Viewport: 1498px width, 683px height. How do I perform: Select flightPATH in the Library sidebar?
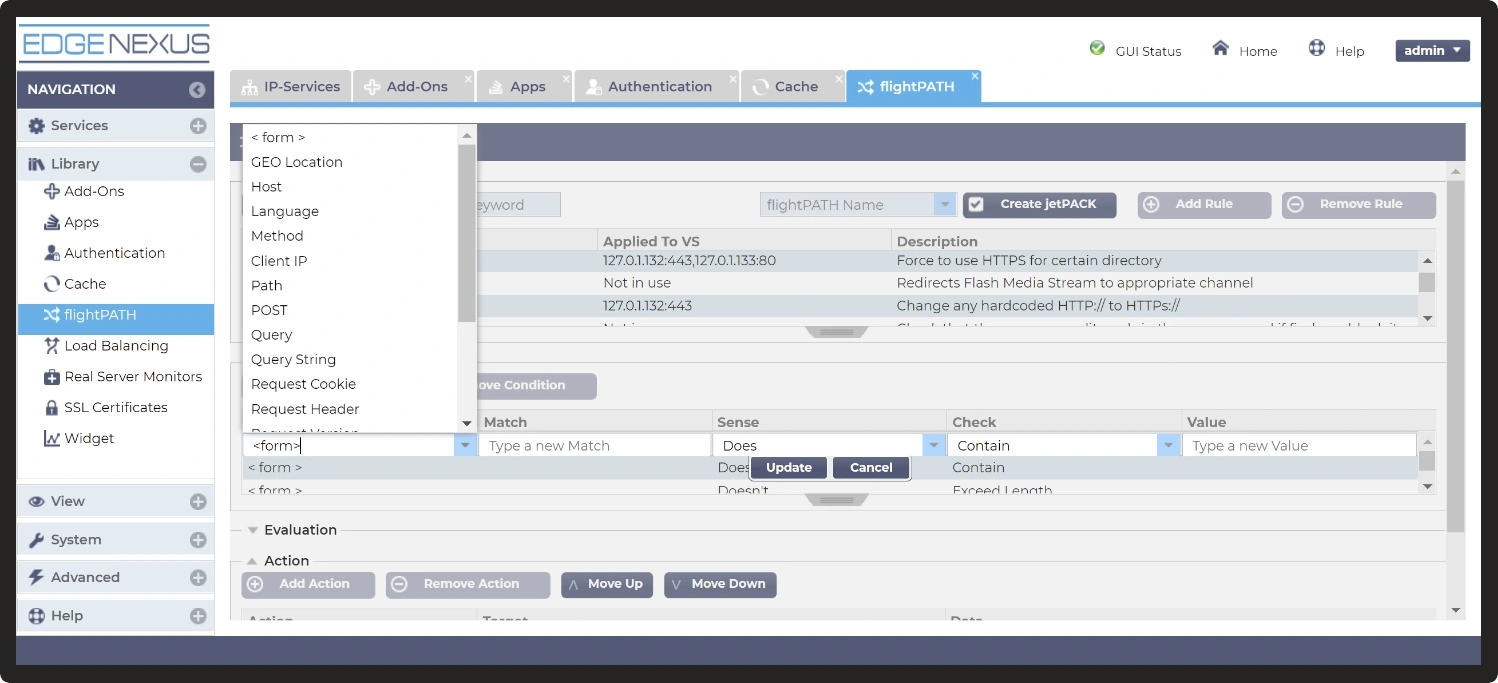tap(115, 319)
